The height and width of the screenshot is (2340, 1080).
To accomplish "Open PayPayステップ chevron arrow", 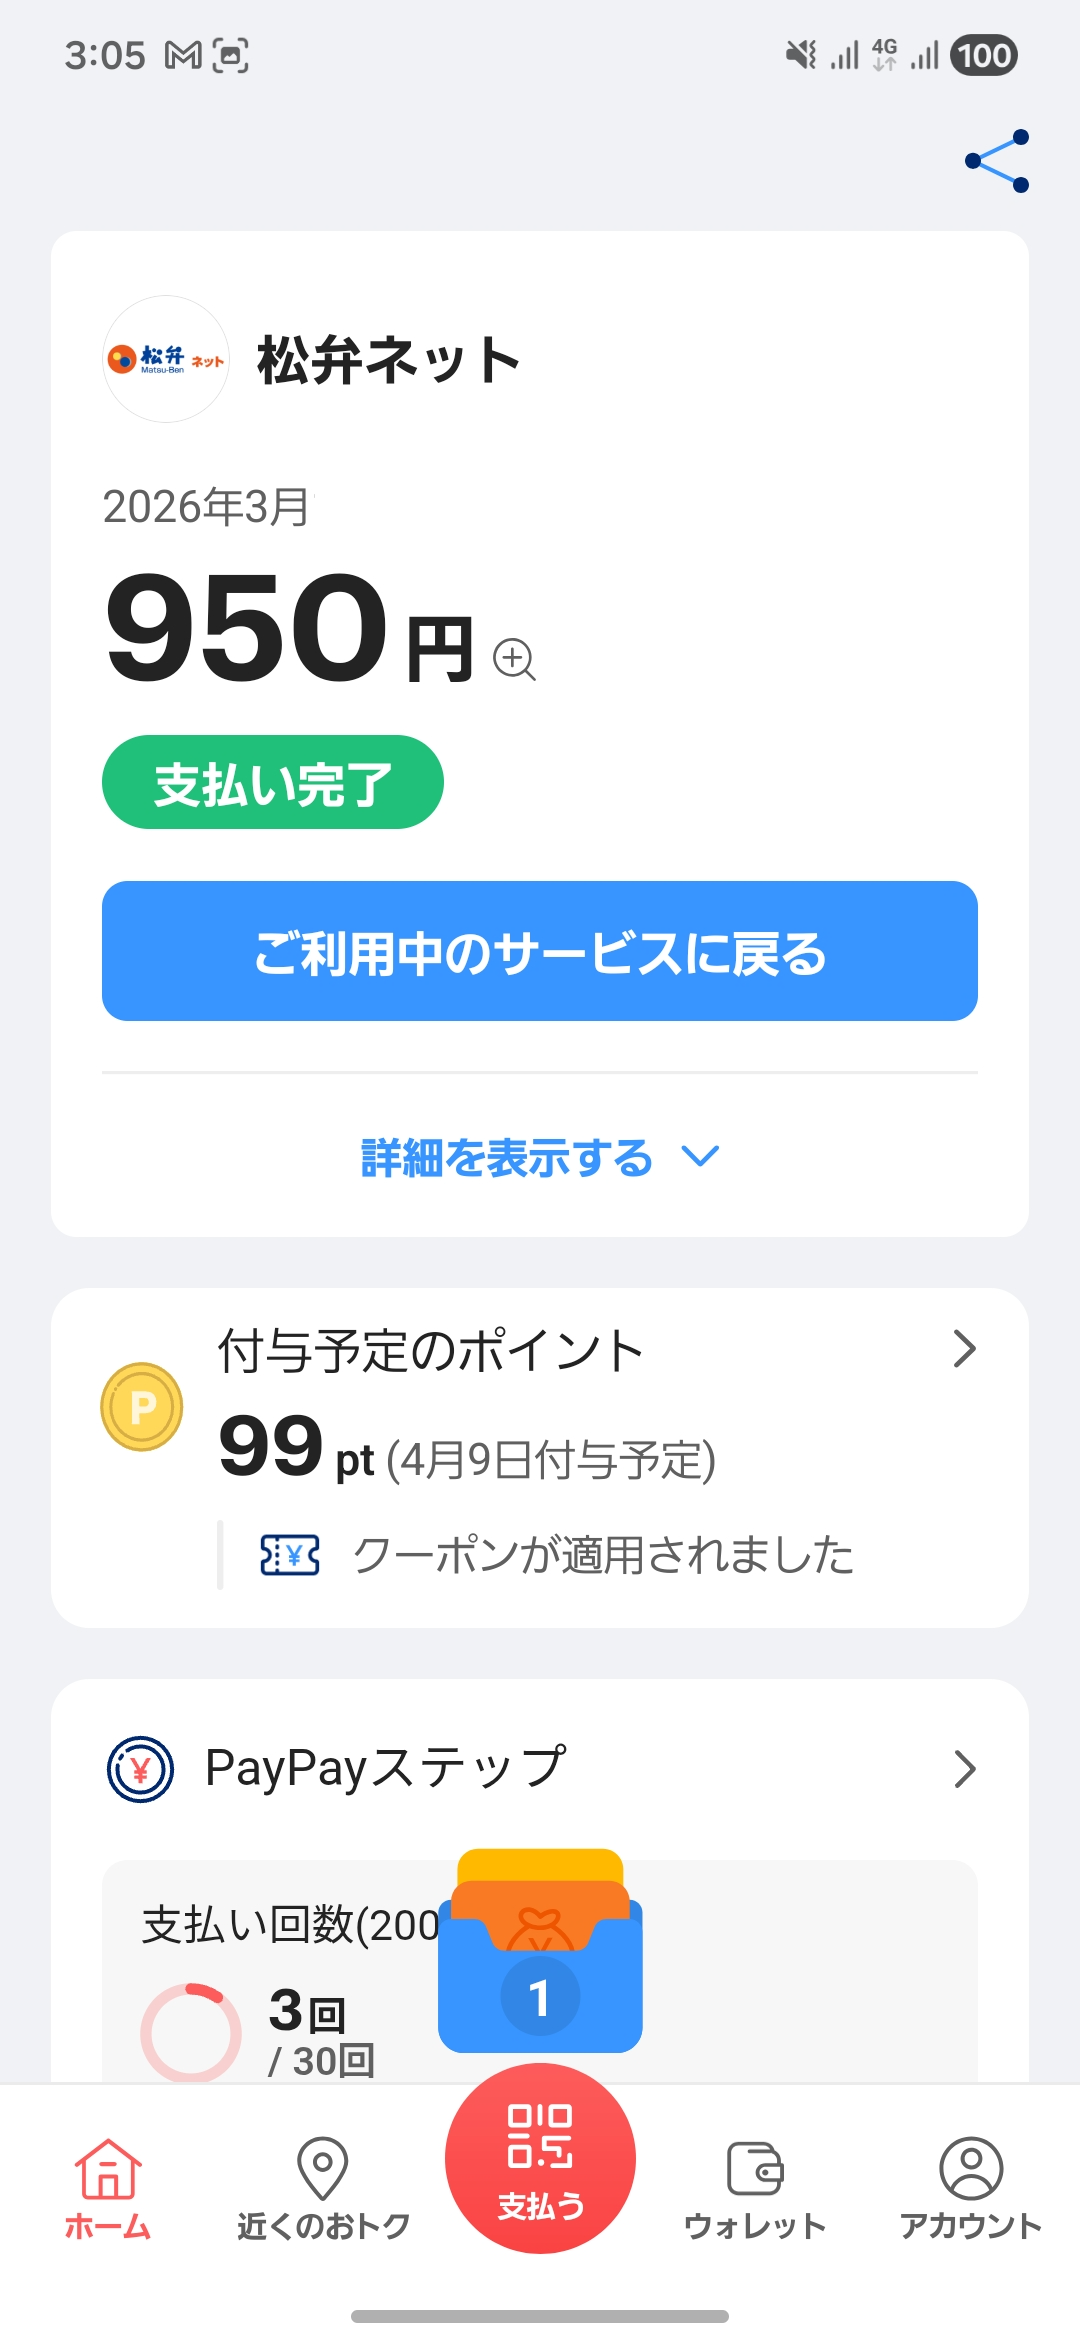I will pyautogui.click(x=964, y=1769).
